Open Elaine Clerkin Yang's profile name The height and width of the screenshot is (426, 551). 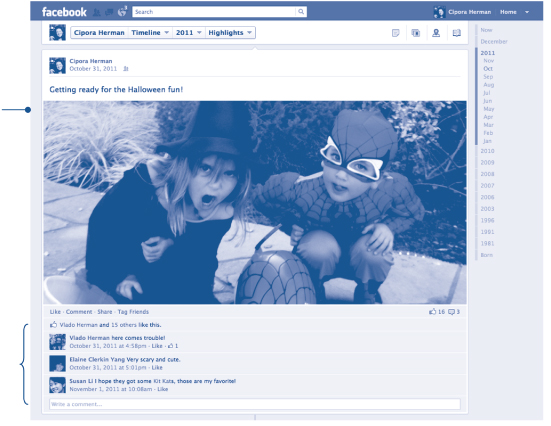(97, 360)
